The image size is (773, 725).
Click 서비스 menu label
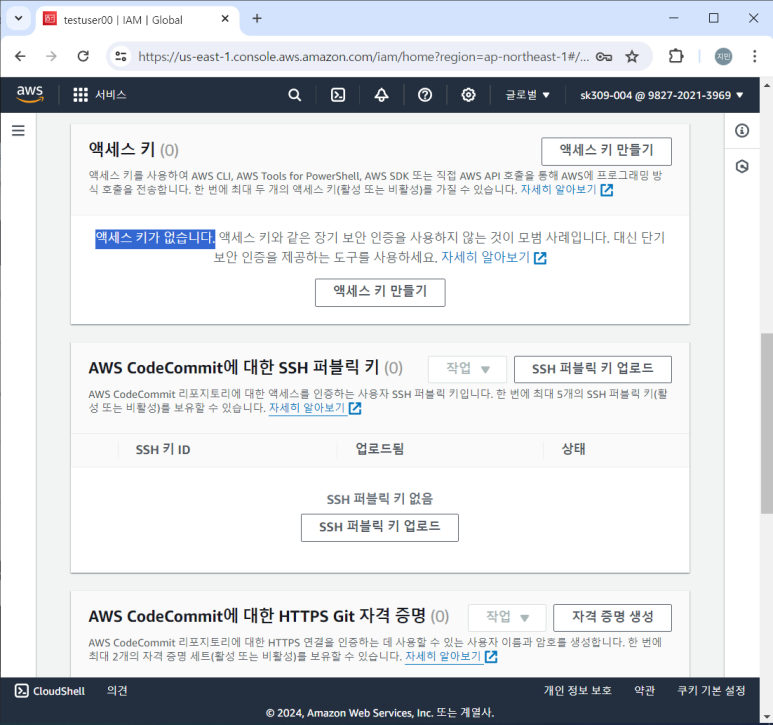(x=110, y=95)
